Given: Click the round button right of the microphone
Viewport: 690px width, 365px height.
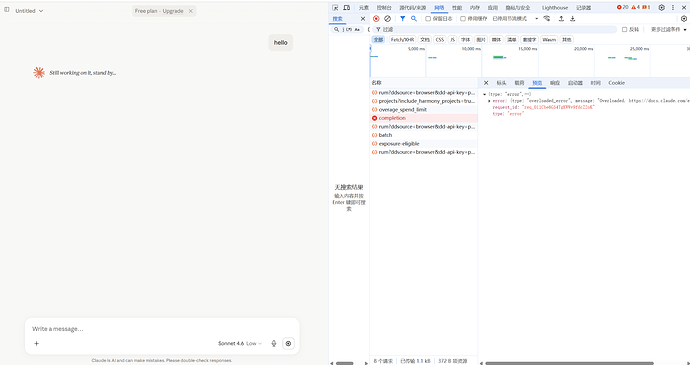Looking at the screenshot, I should [288, 343].
